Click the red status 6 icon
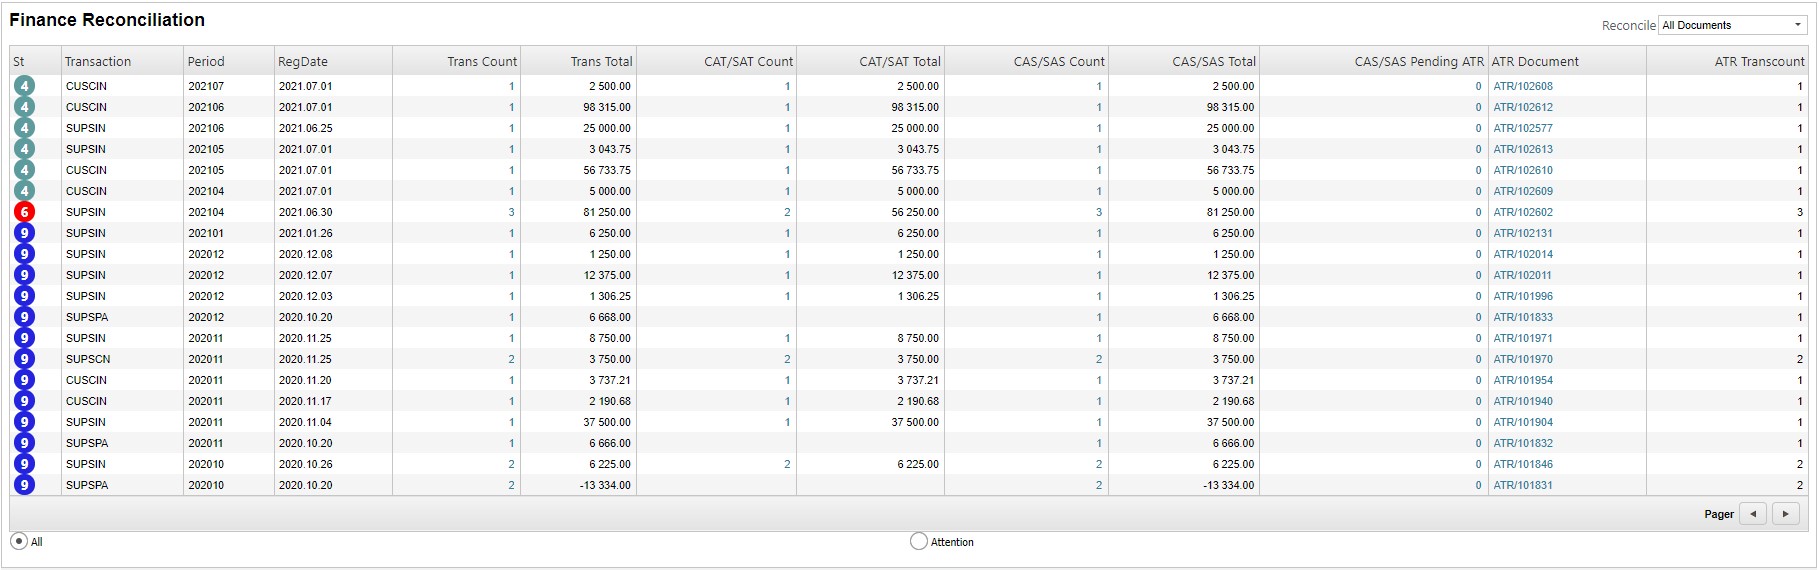 coord(24,212)
